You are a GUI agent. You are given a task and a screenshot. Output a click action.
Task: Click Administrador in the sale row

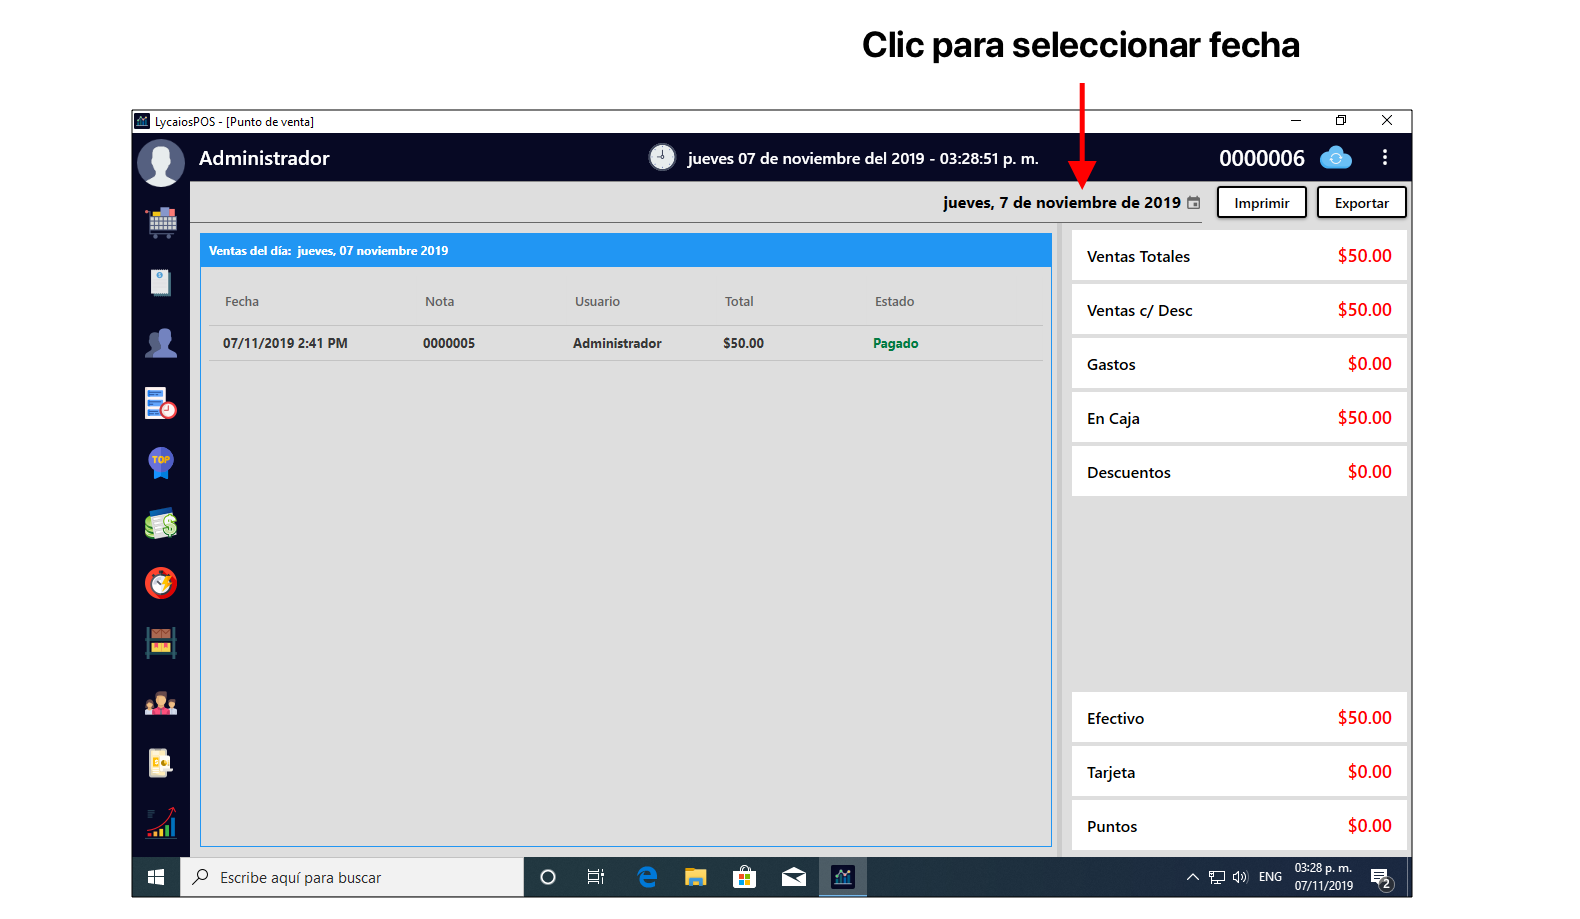[x=617, y=343]
